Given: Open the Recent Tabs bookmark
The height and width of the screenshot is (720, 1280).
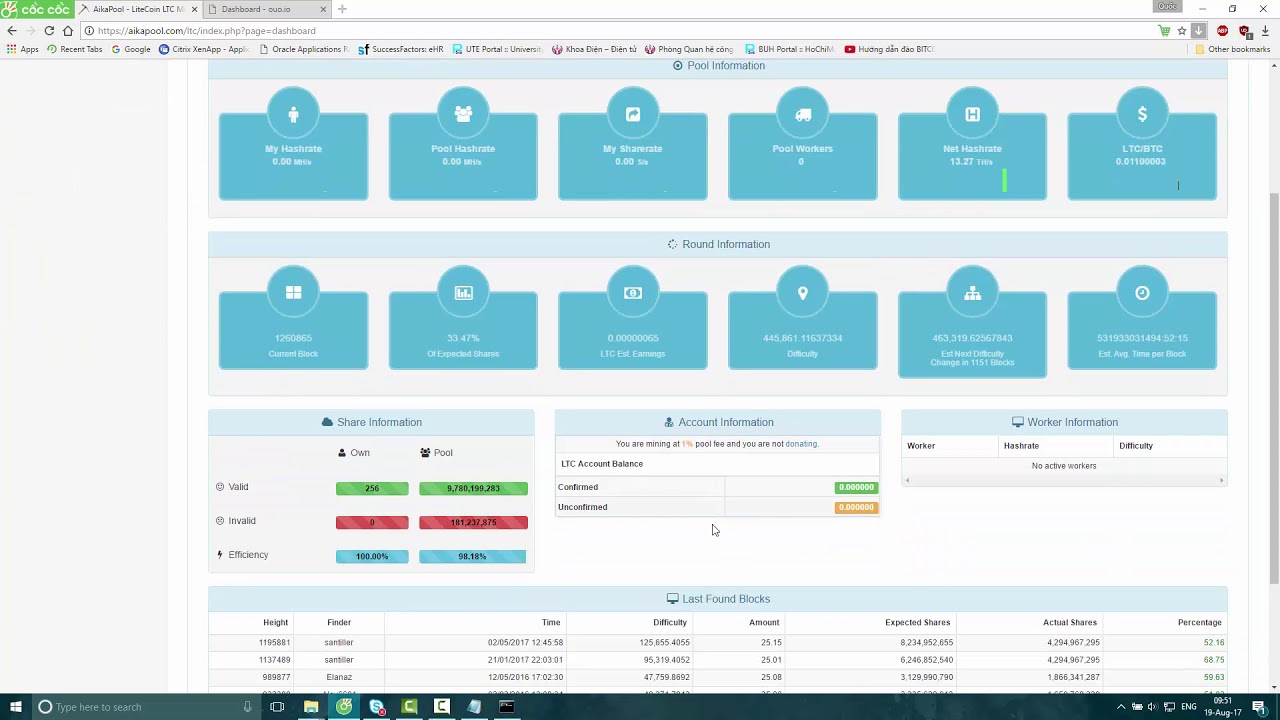Looking at the screenshot, I should [74, 49].
